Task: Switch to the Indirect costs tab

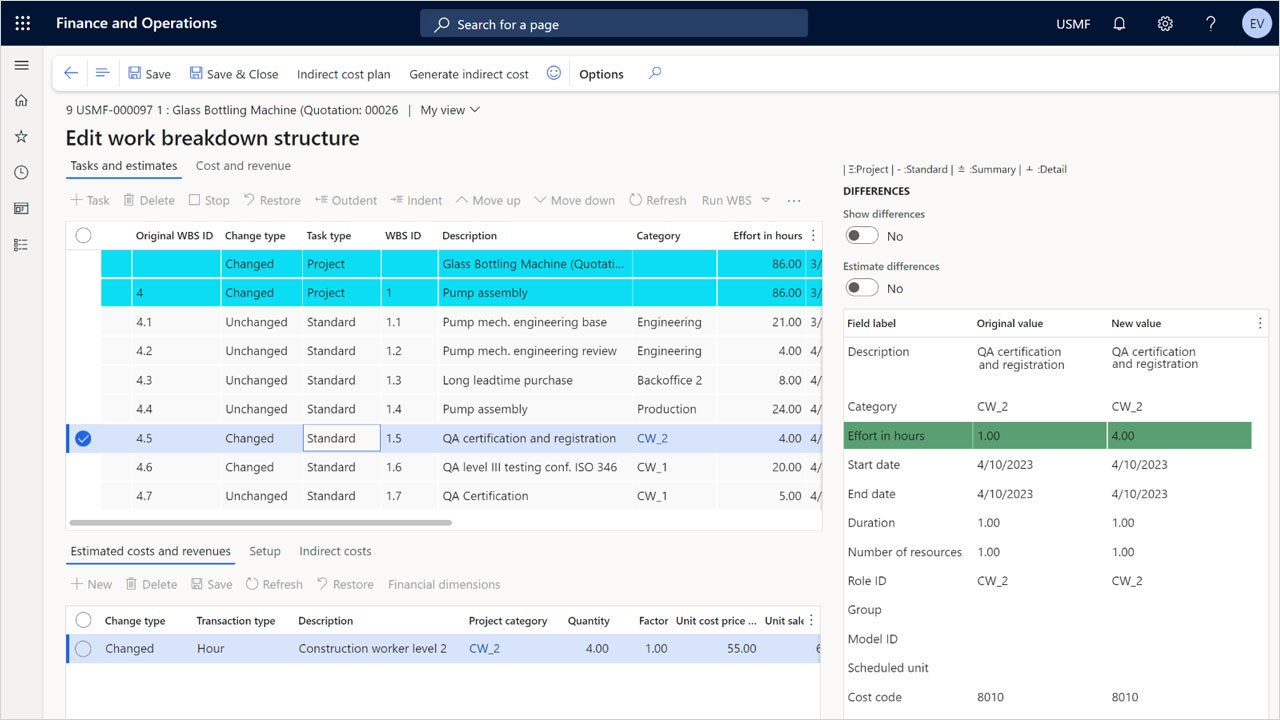Action: 335,551
